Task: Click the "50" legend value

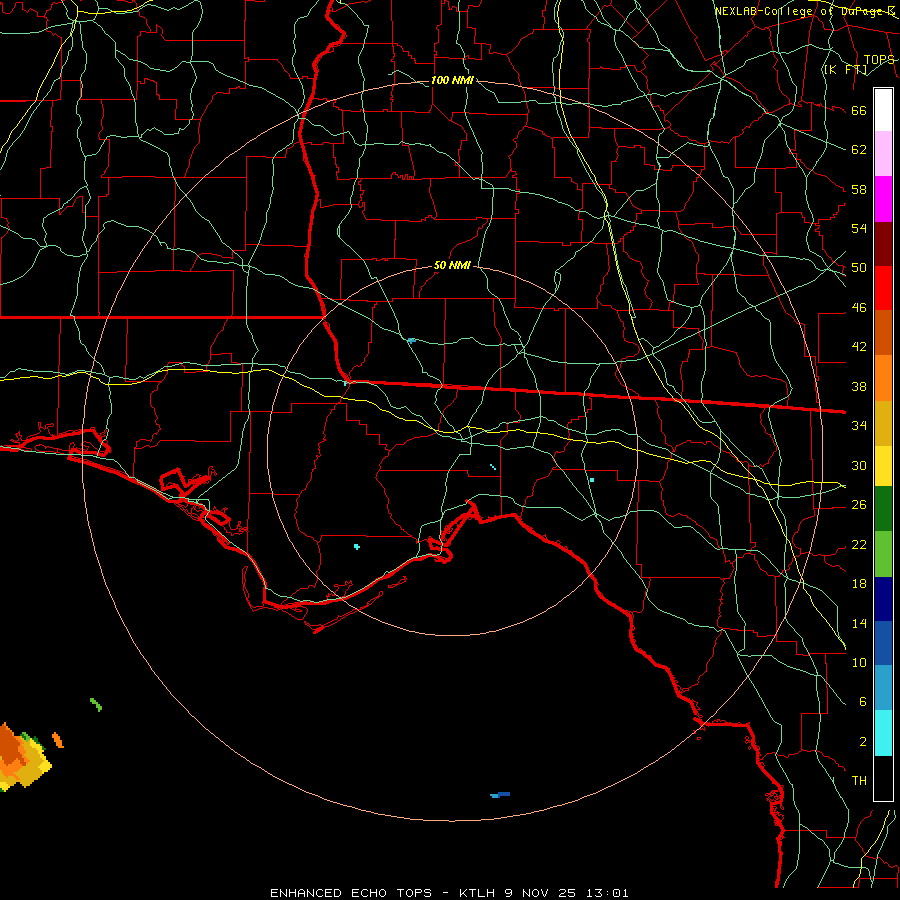Action: [x=859, y=268]
